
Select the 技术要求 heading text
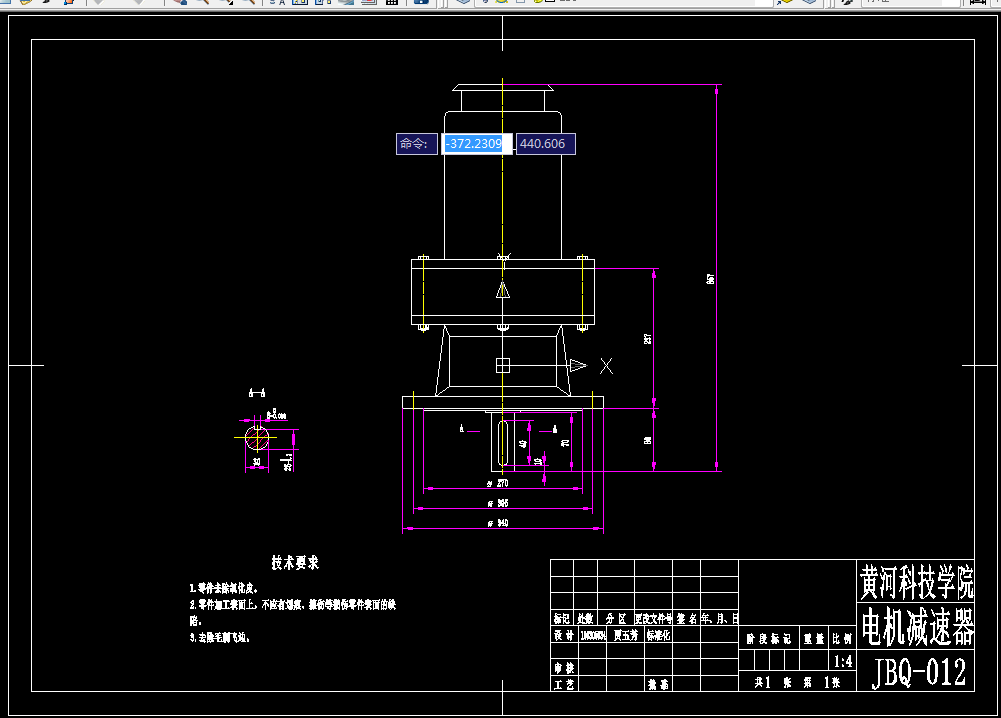point(295,562)
